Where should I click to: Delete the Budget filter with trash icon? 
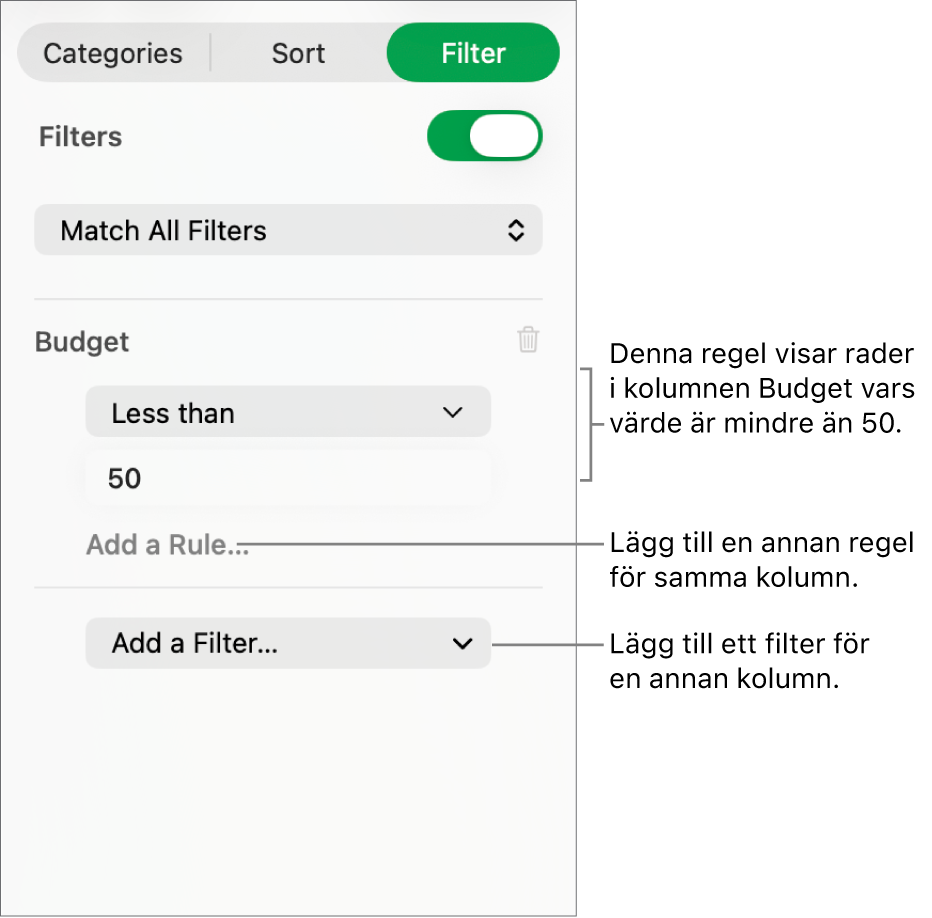pos(528,340)
